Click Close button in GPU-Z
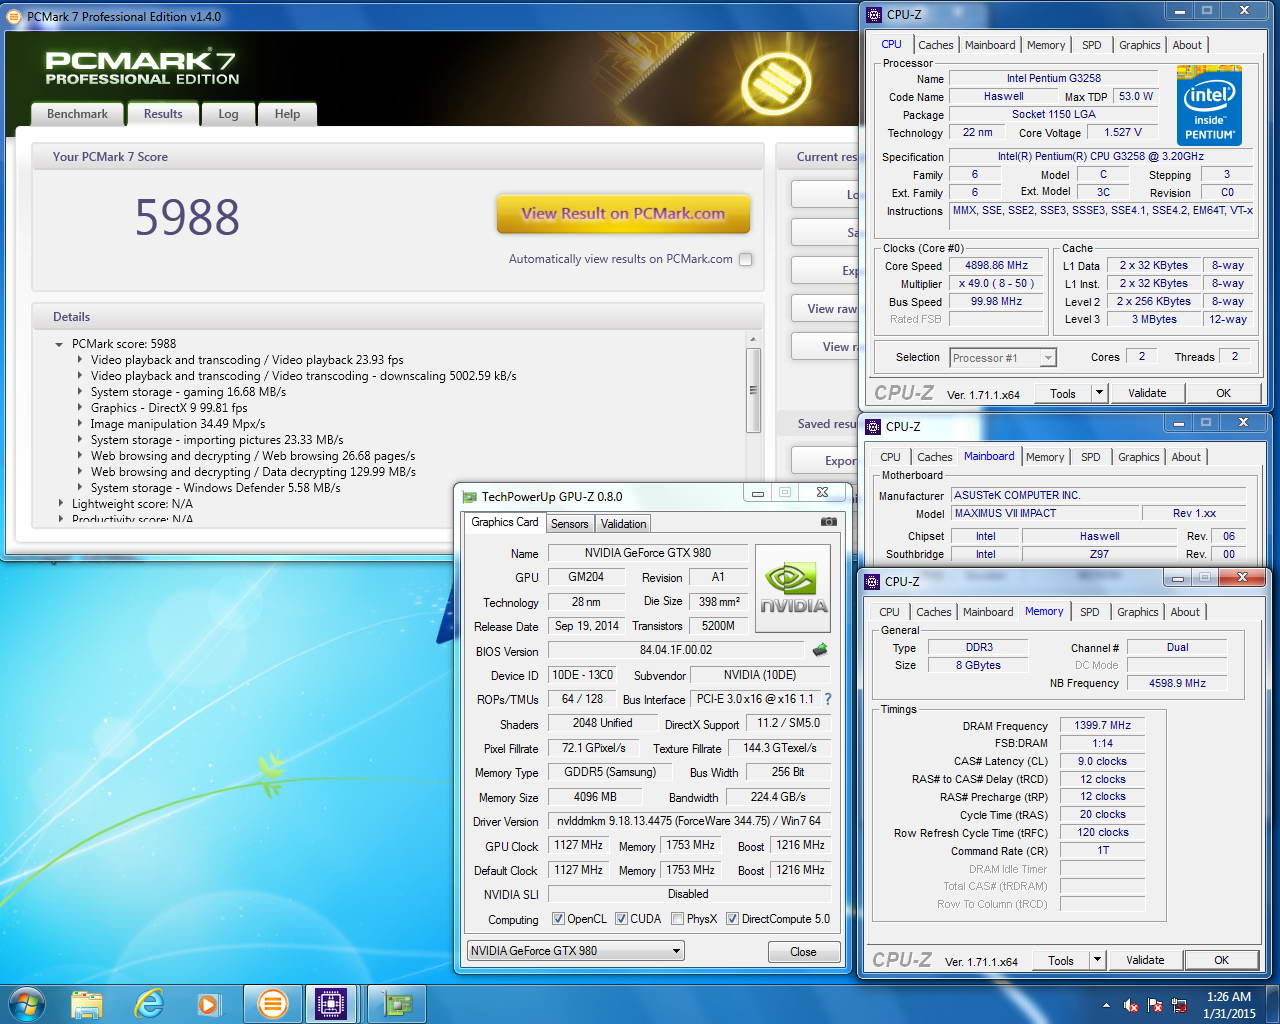The image size is (1280, 1024). pos(803,951)
